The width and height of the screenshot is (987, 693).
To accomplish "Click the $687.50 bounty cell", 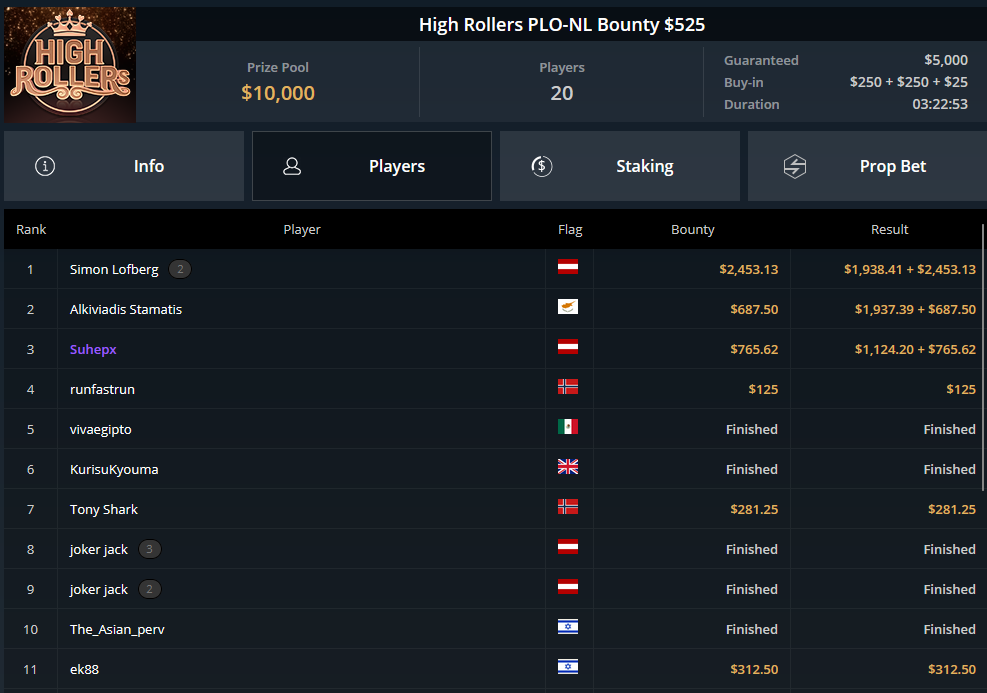I will 754,310.
